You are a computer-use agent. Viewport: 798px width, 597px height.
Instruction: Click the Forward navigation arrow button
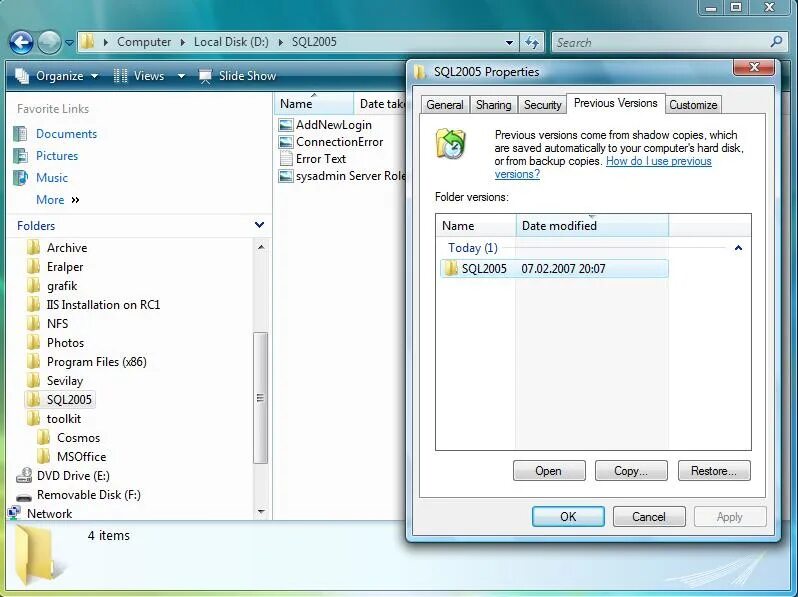tap(49, 42)
